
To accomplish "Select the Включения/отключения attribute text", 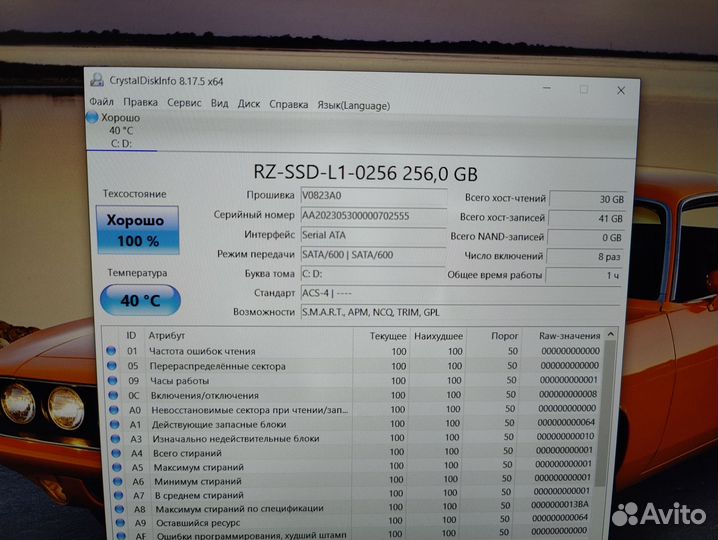I will click(x=205, y=395).
